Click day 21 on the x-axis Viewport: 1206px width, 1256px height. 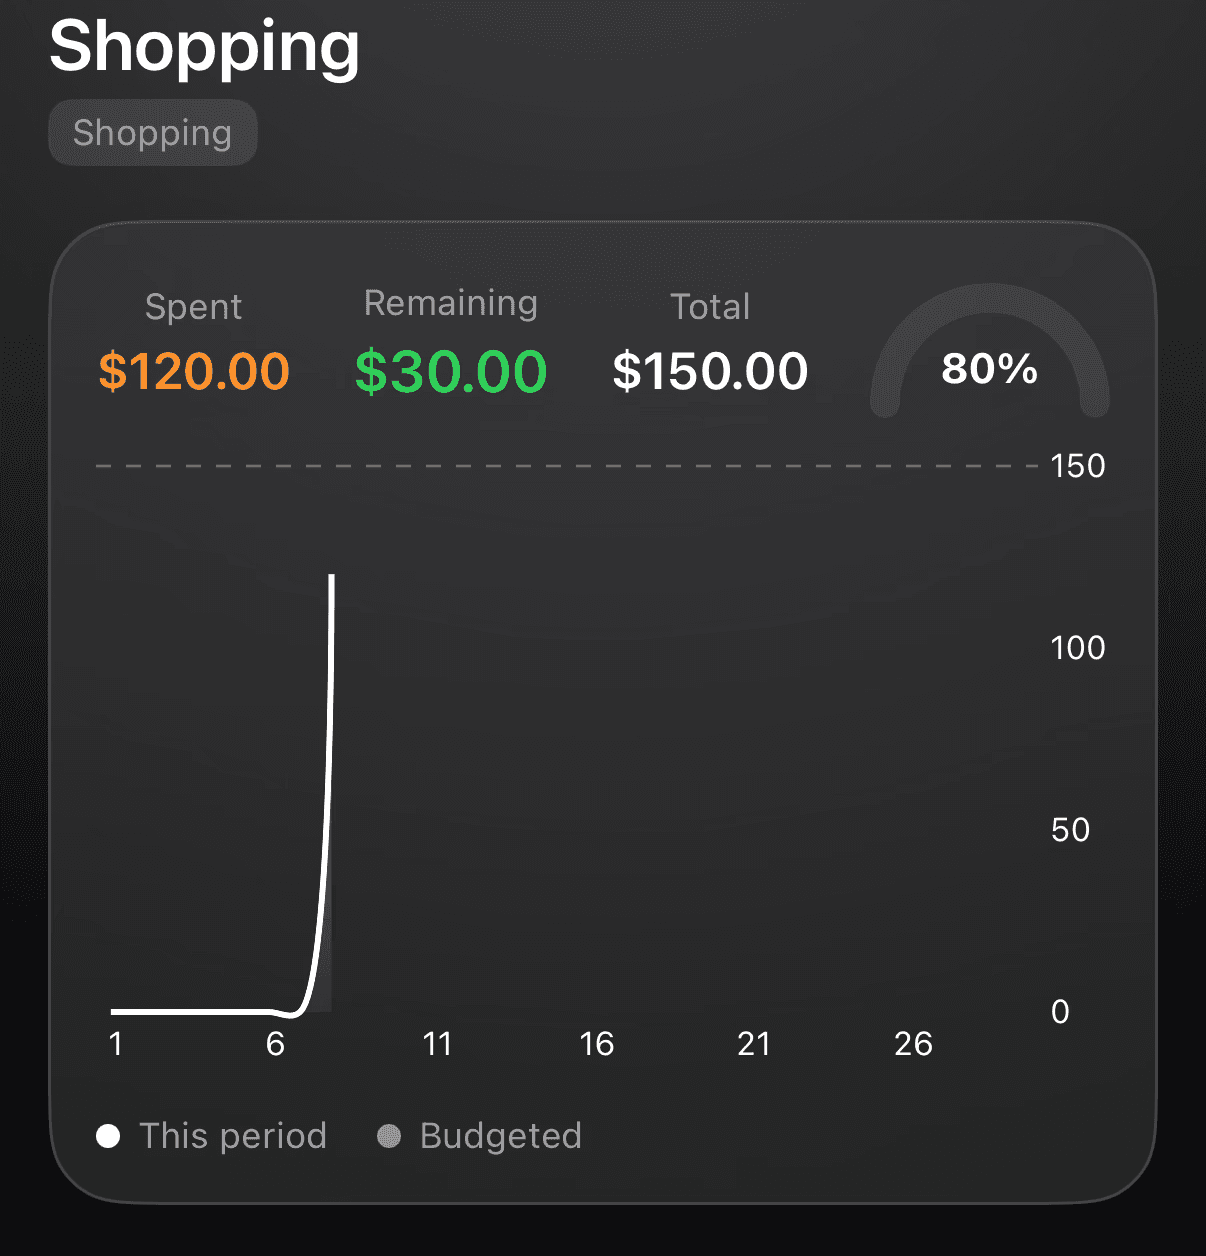(754, 1044)
